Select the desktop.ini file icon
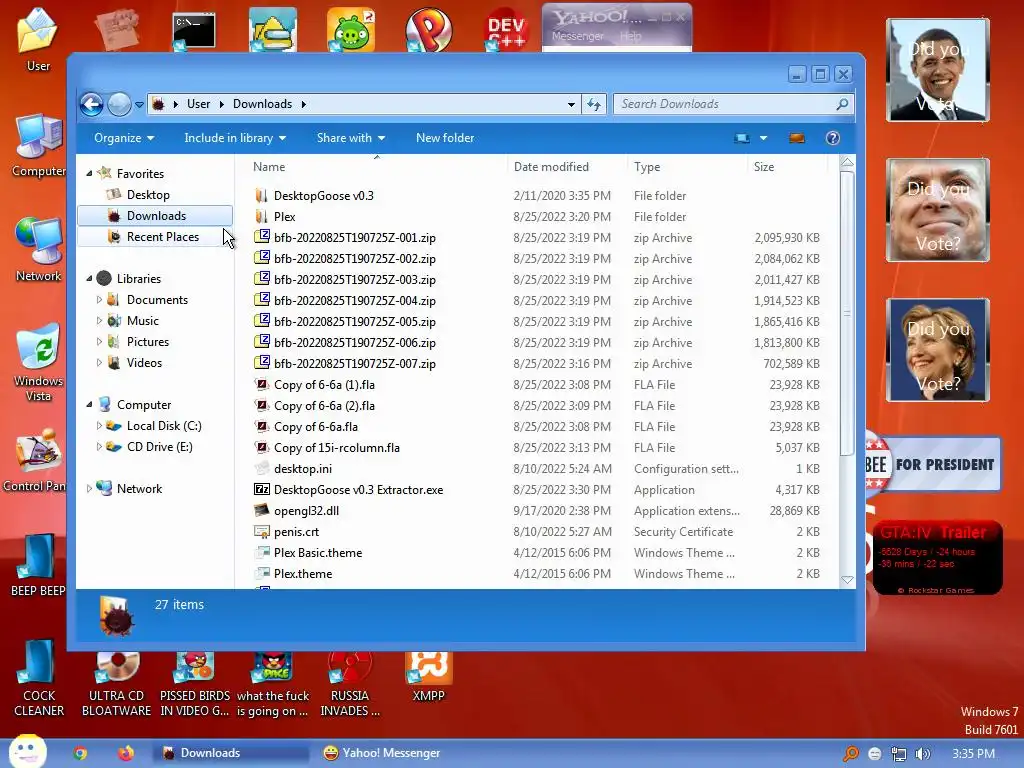This screenshot has height=768, width=1024. click(262, 468)
